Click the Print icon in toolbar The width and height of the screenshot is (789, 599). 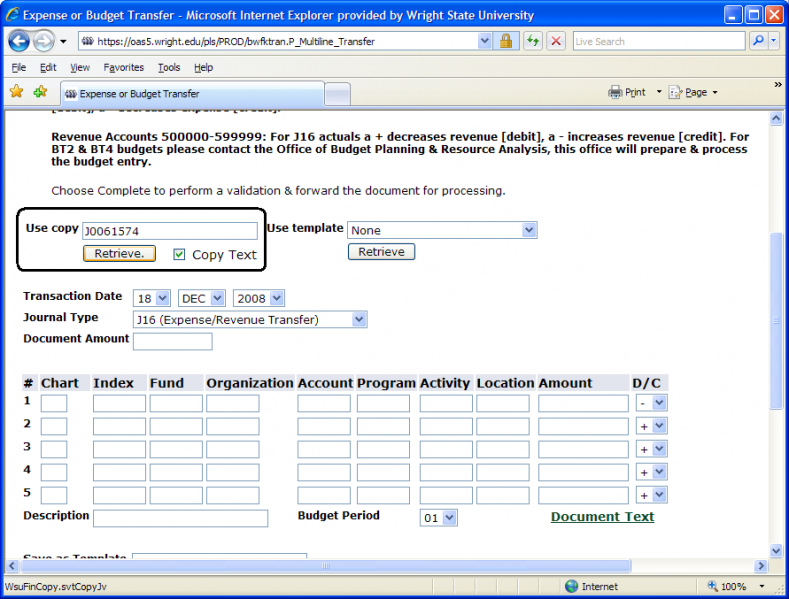click(627, 92)
